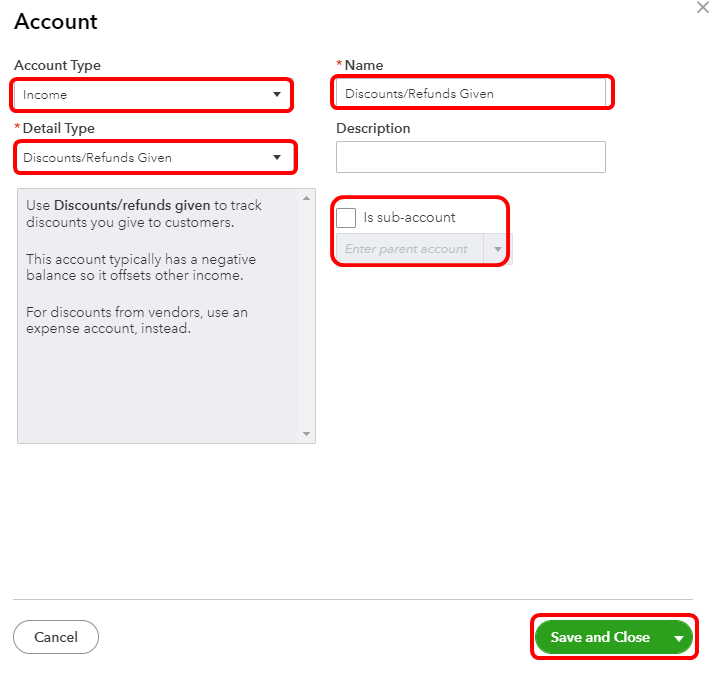
Task: Open the Account Type dropdown showing Income
Action: point(152,95)
